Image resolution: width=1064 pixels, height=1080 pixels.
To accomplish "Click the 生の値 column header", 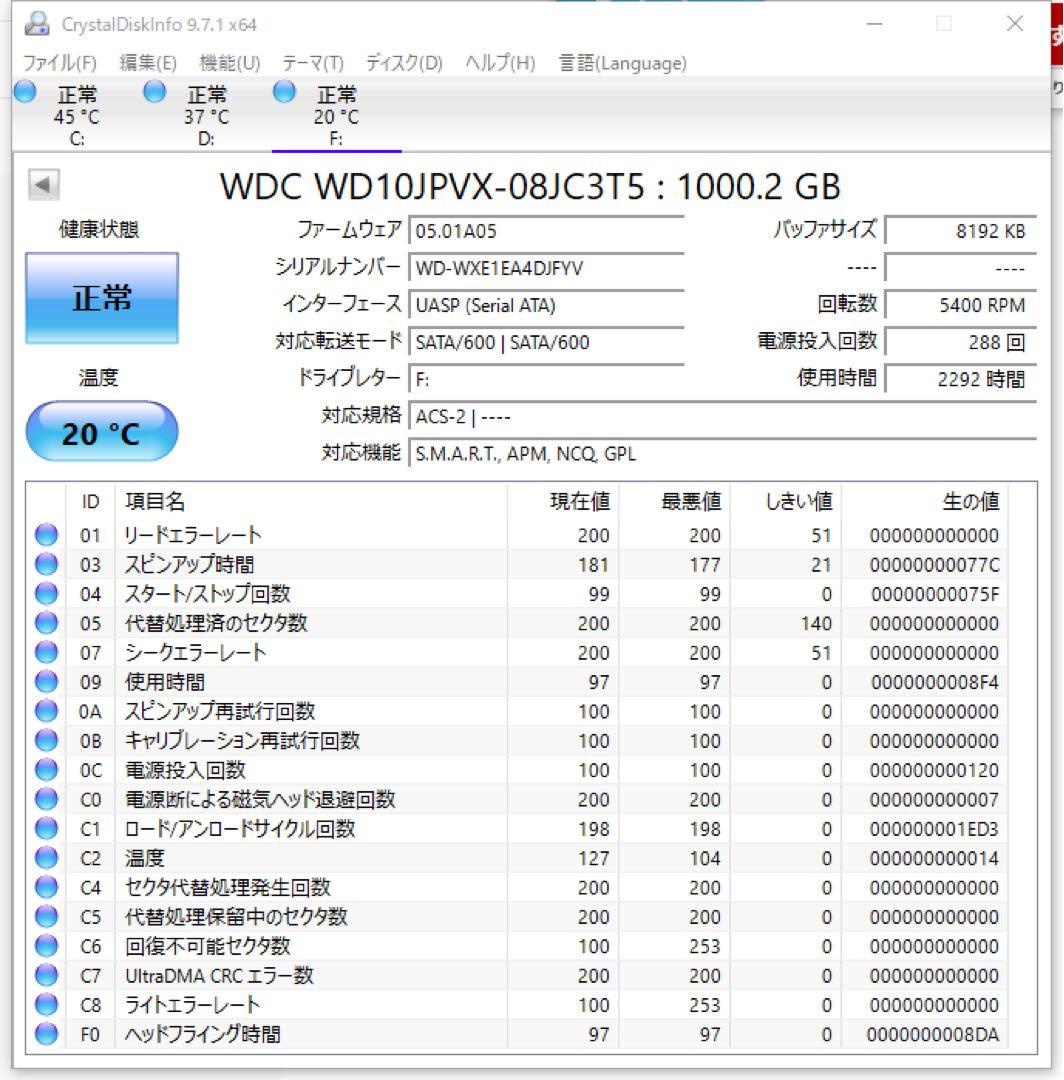I will click(969, 501).
